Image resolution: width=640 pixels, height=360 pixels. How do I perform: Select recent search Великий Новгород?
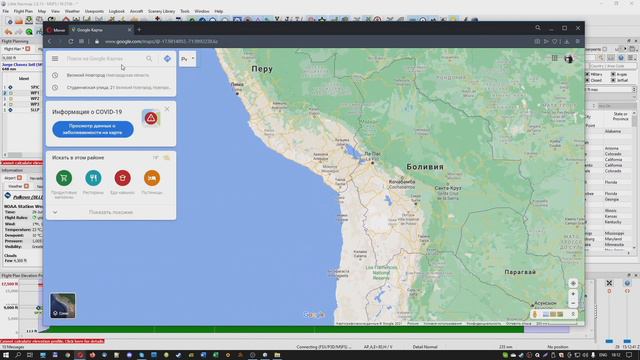click(x=108, y=75)
